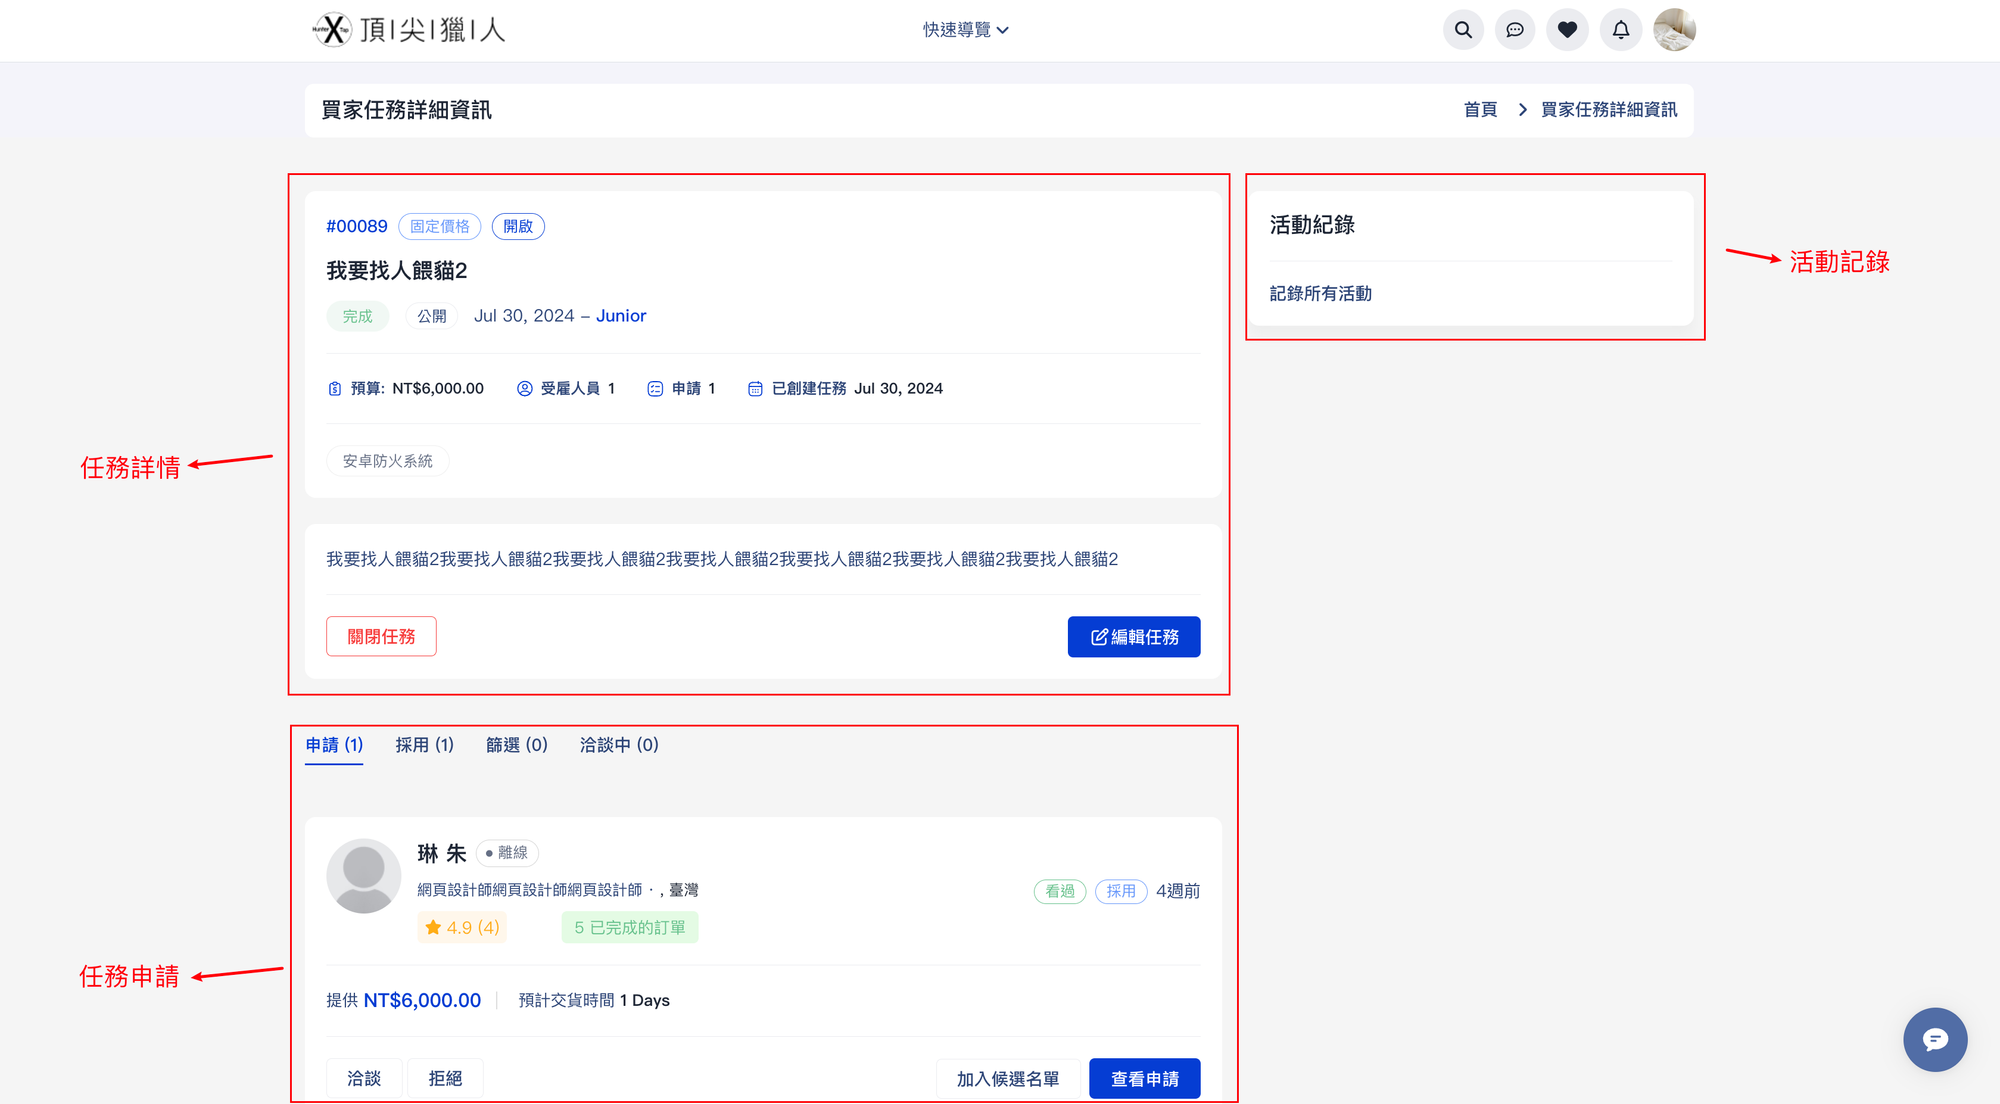Switch to the 採用 (1) tab
This screenshot has width=2000, height=1104.
tap(424, 745)
